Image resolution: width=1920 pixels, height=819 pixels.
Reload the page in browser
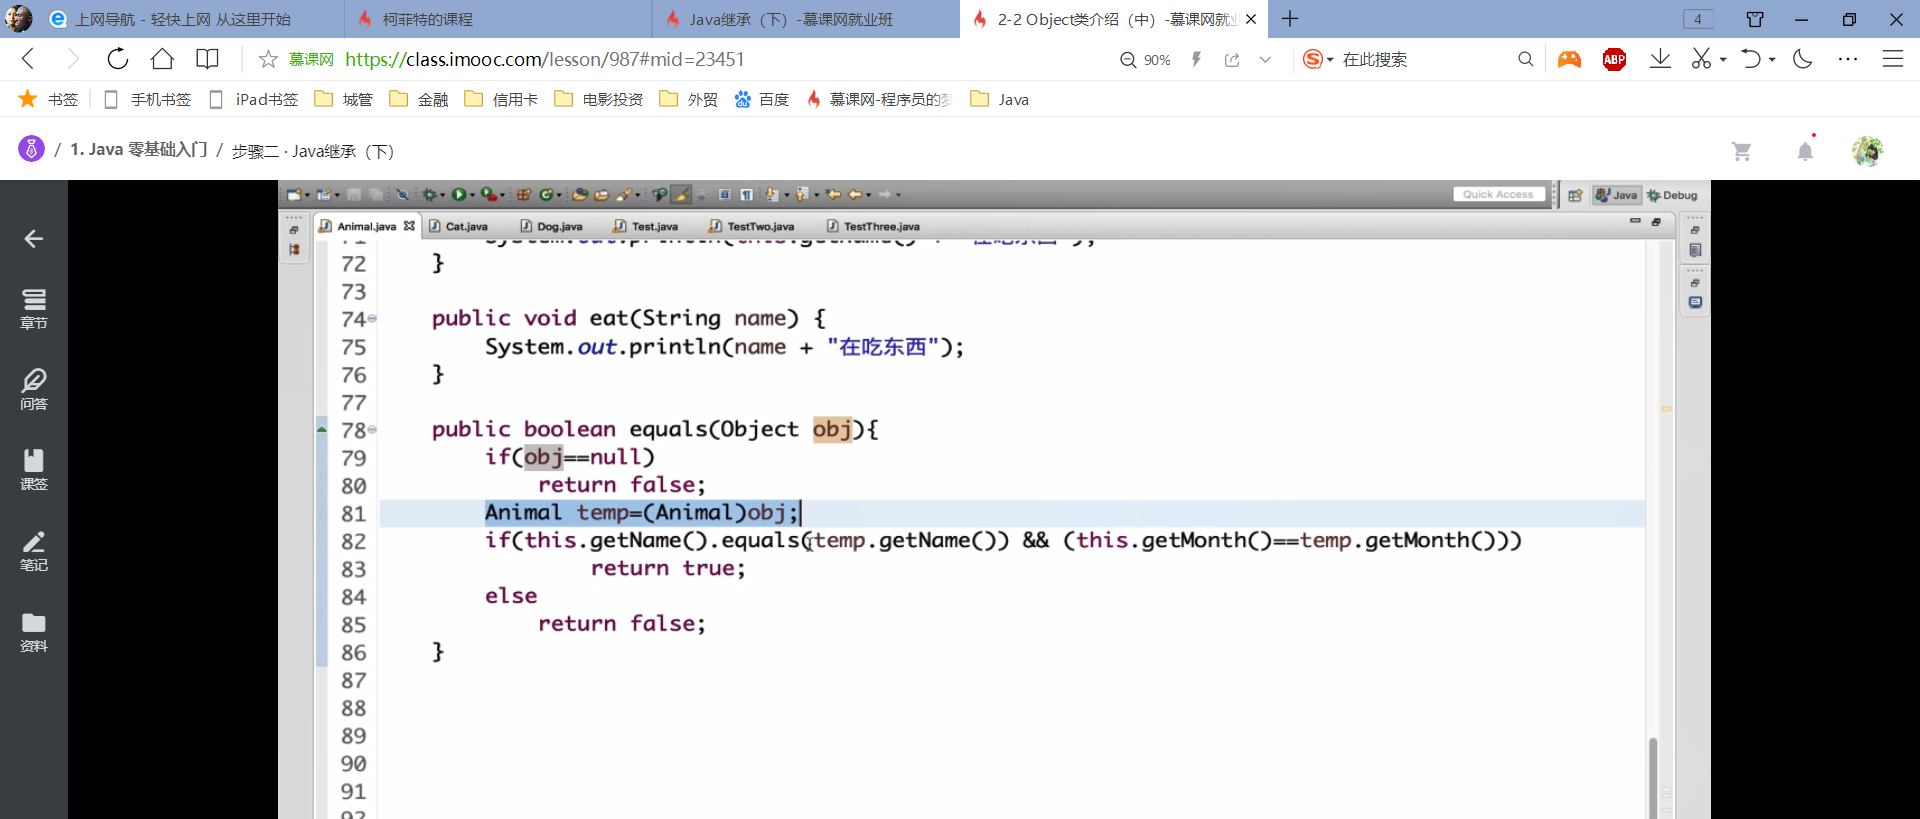118,59
